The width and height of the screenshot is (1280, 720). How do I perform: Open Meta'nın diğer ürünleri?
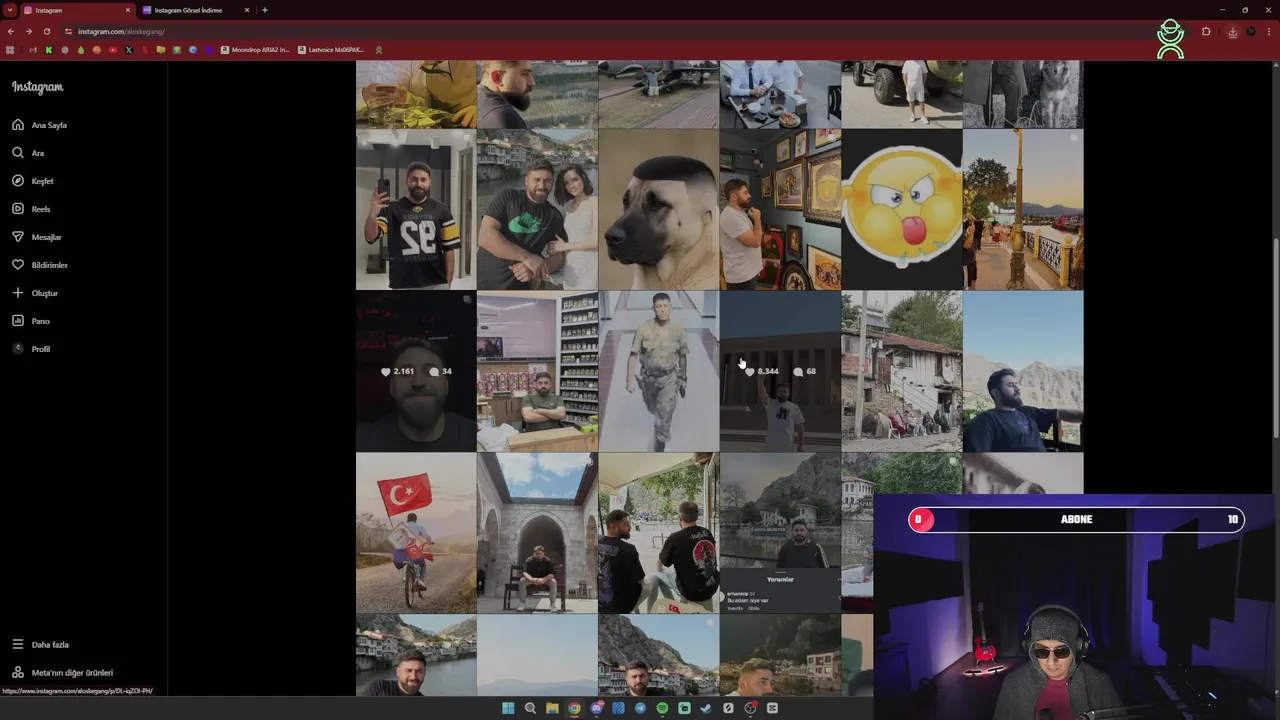pyautogui.click(x=62, y=673)
